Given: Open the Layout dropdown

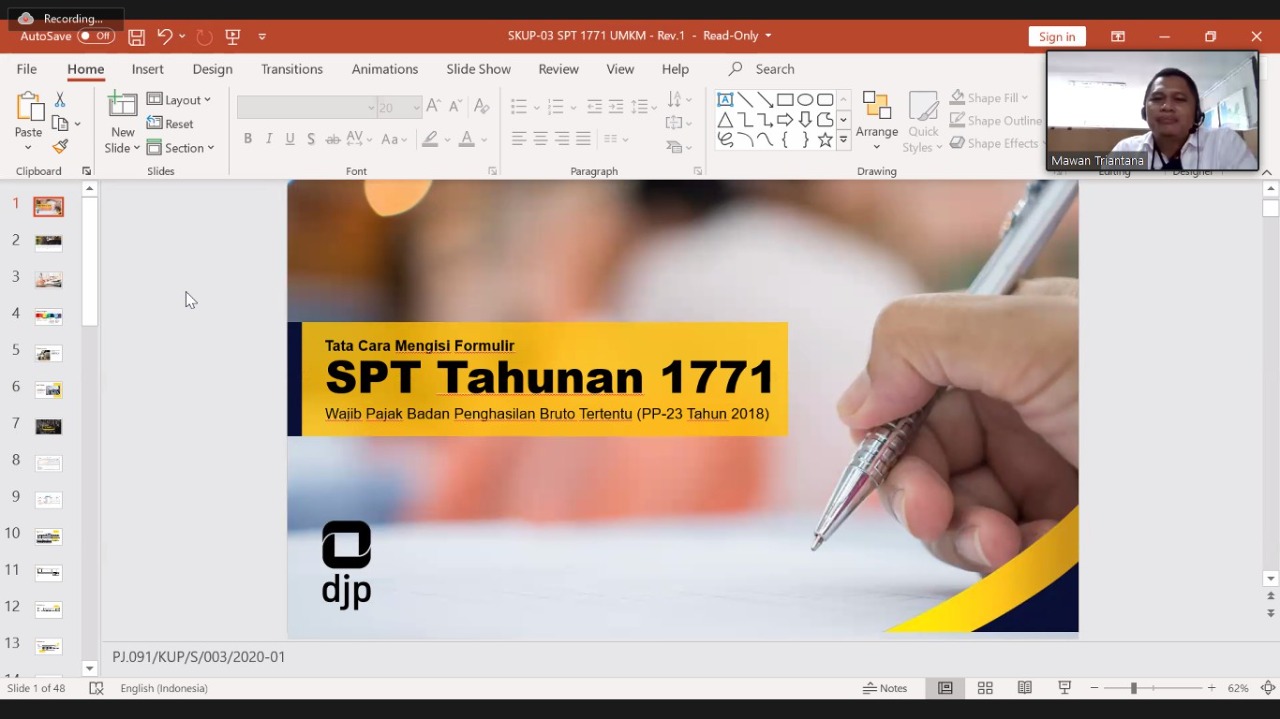Looking at the screenshot, I should tap(179, 100).
